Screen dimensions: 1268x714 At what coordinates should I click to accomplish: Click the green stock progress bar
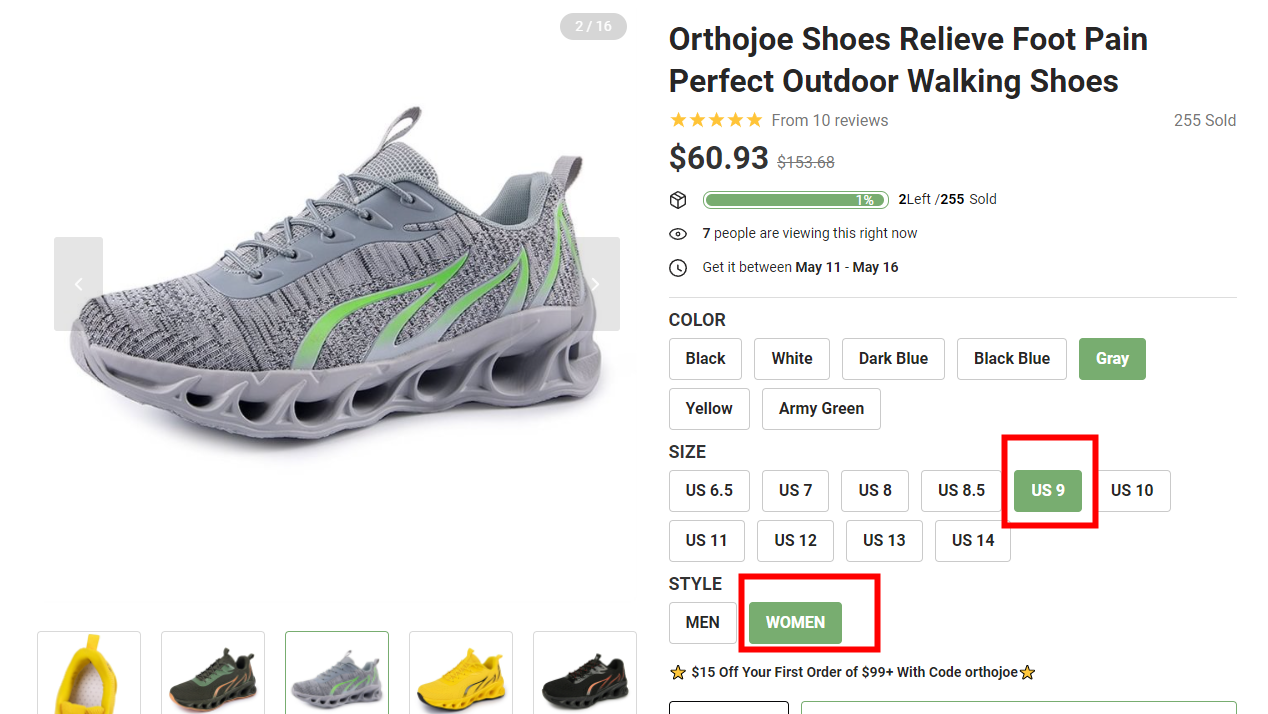pyautogui.click(x=795, y=200)
